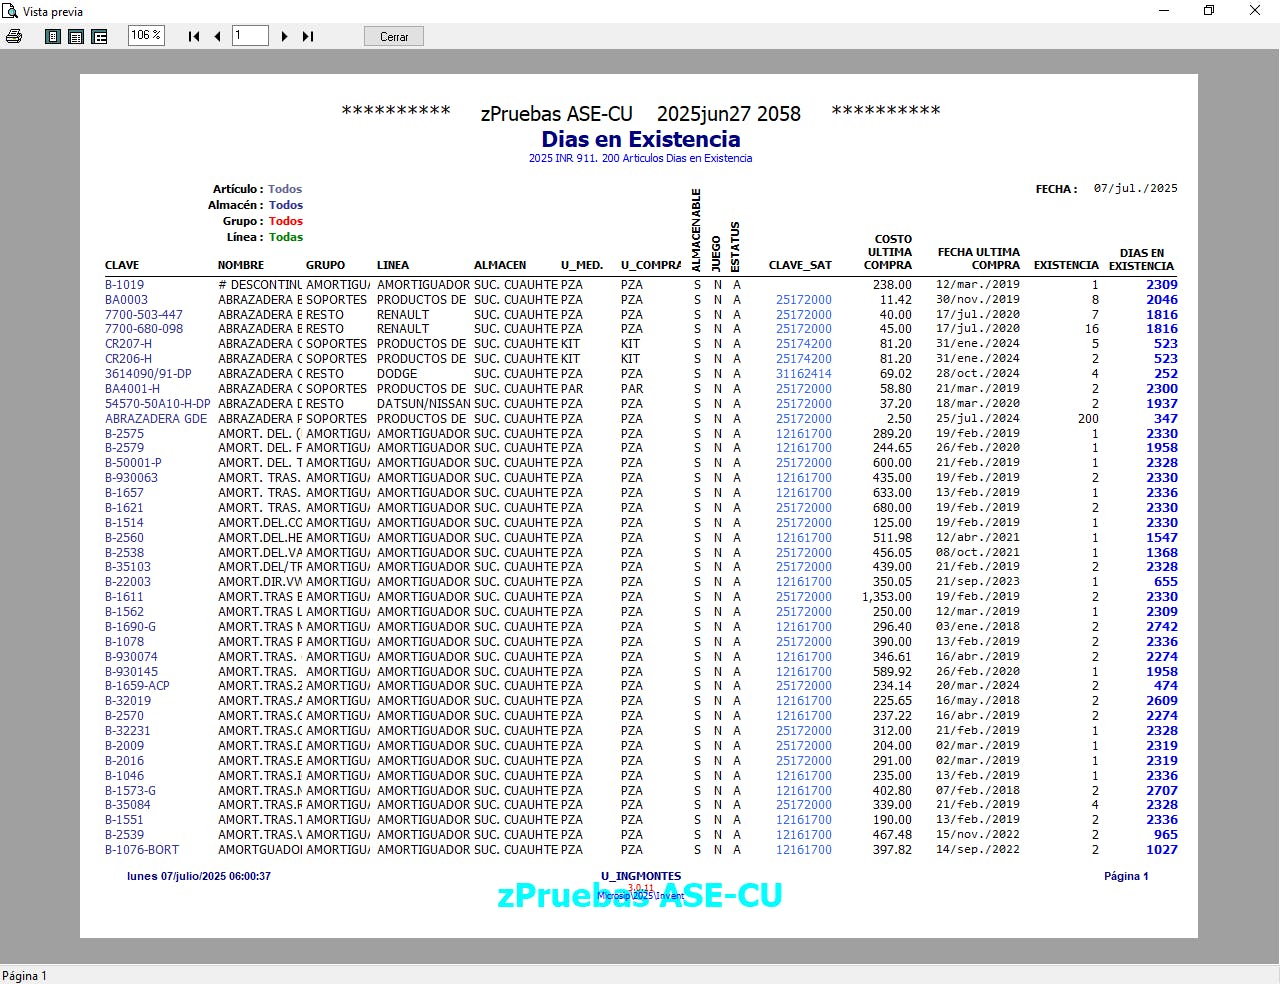Click clave B-1659-ACP
The height and width of the screenshot is (984, 1280).
137,685
